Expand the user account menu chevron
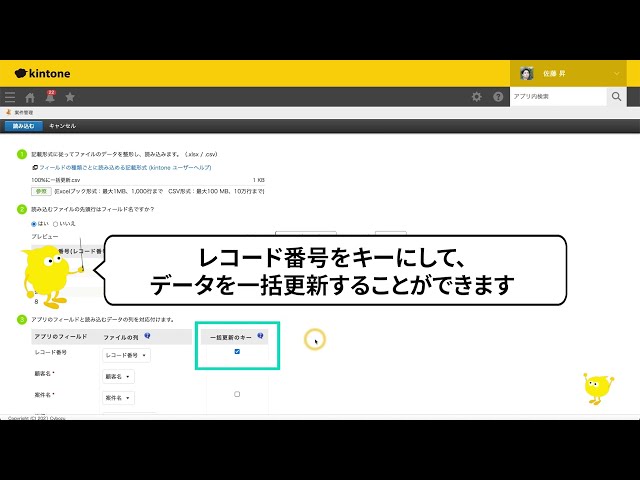This screenshot has width=640, height=480. [x=617, y=73]
